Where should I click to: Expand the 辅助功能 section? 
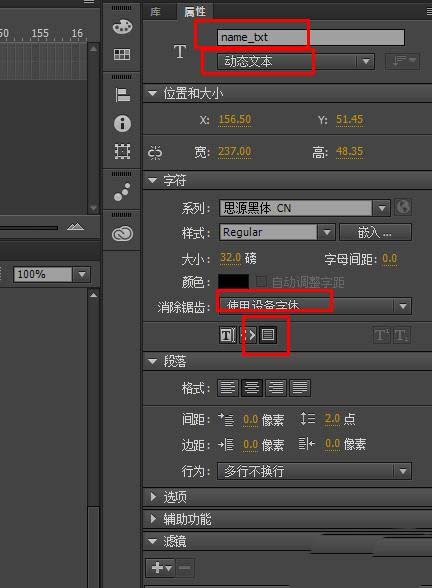pos(153,519)
